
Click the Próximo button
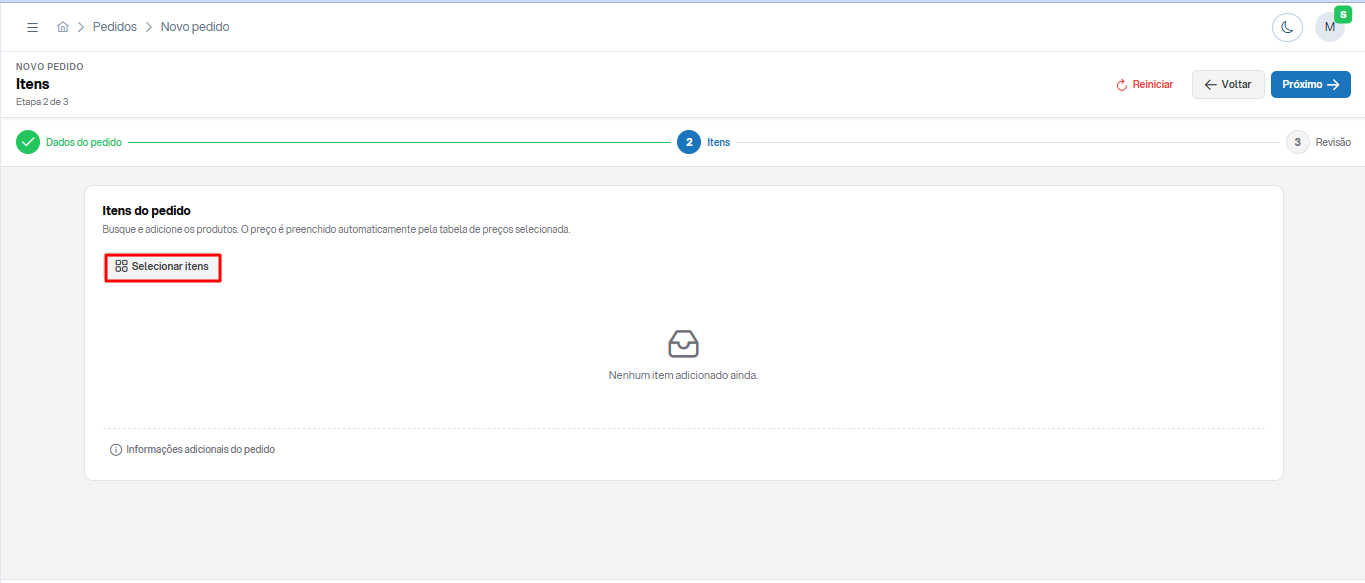[1311, 85]
